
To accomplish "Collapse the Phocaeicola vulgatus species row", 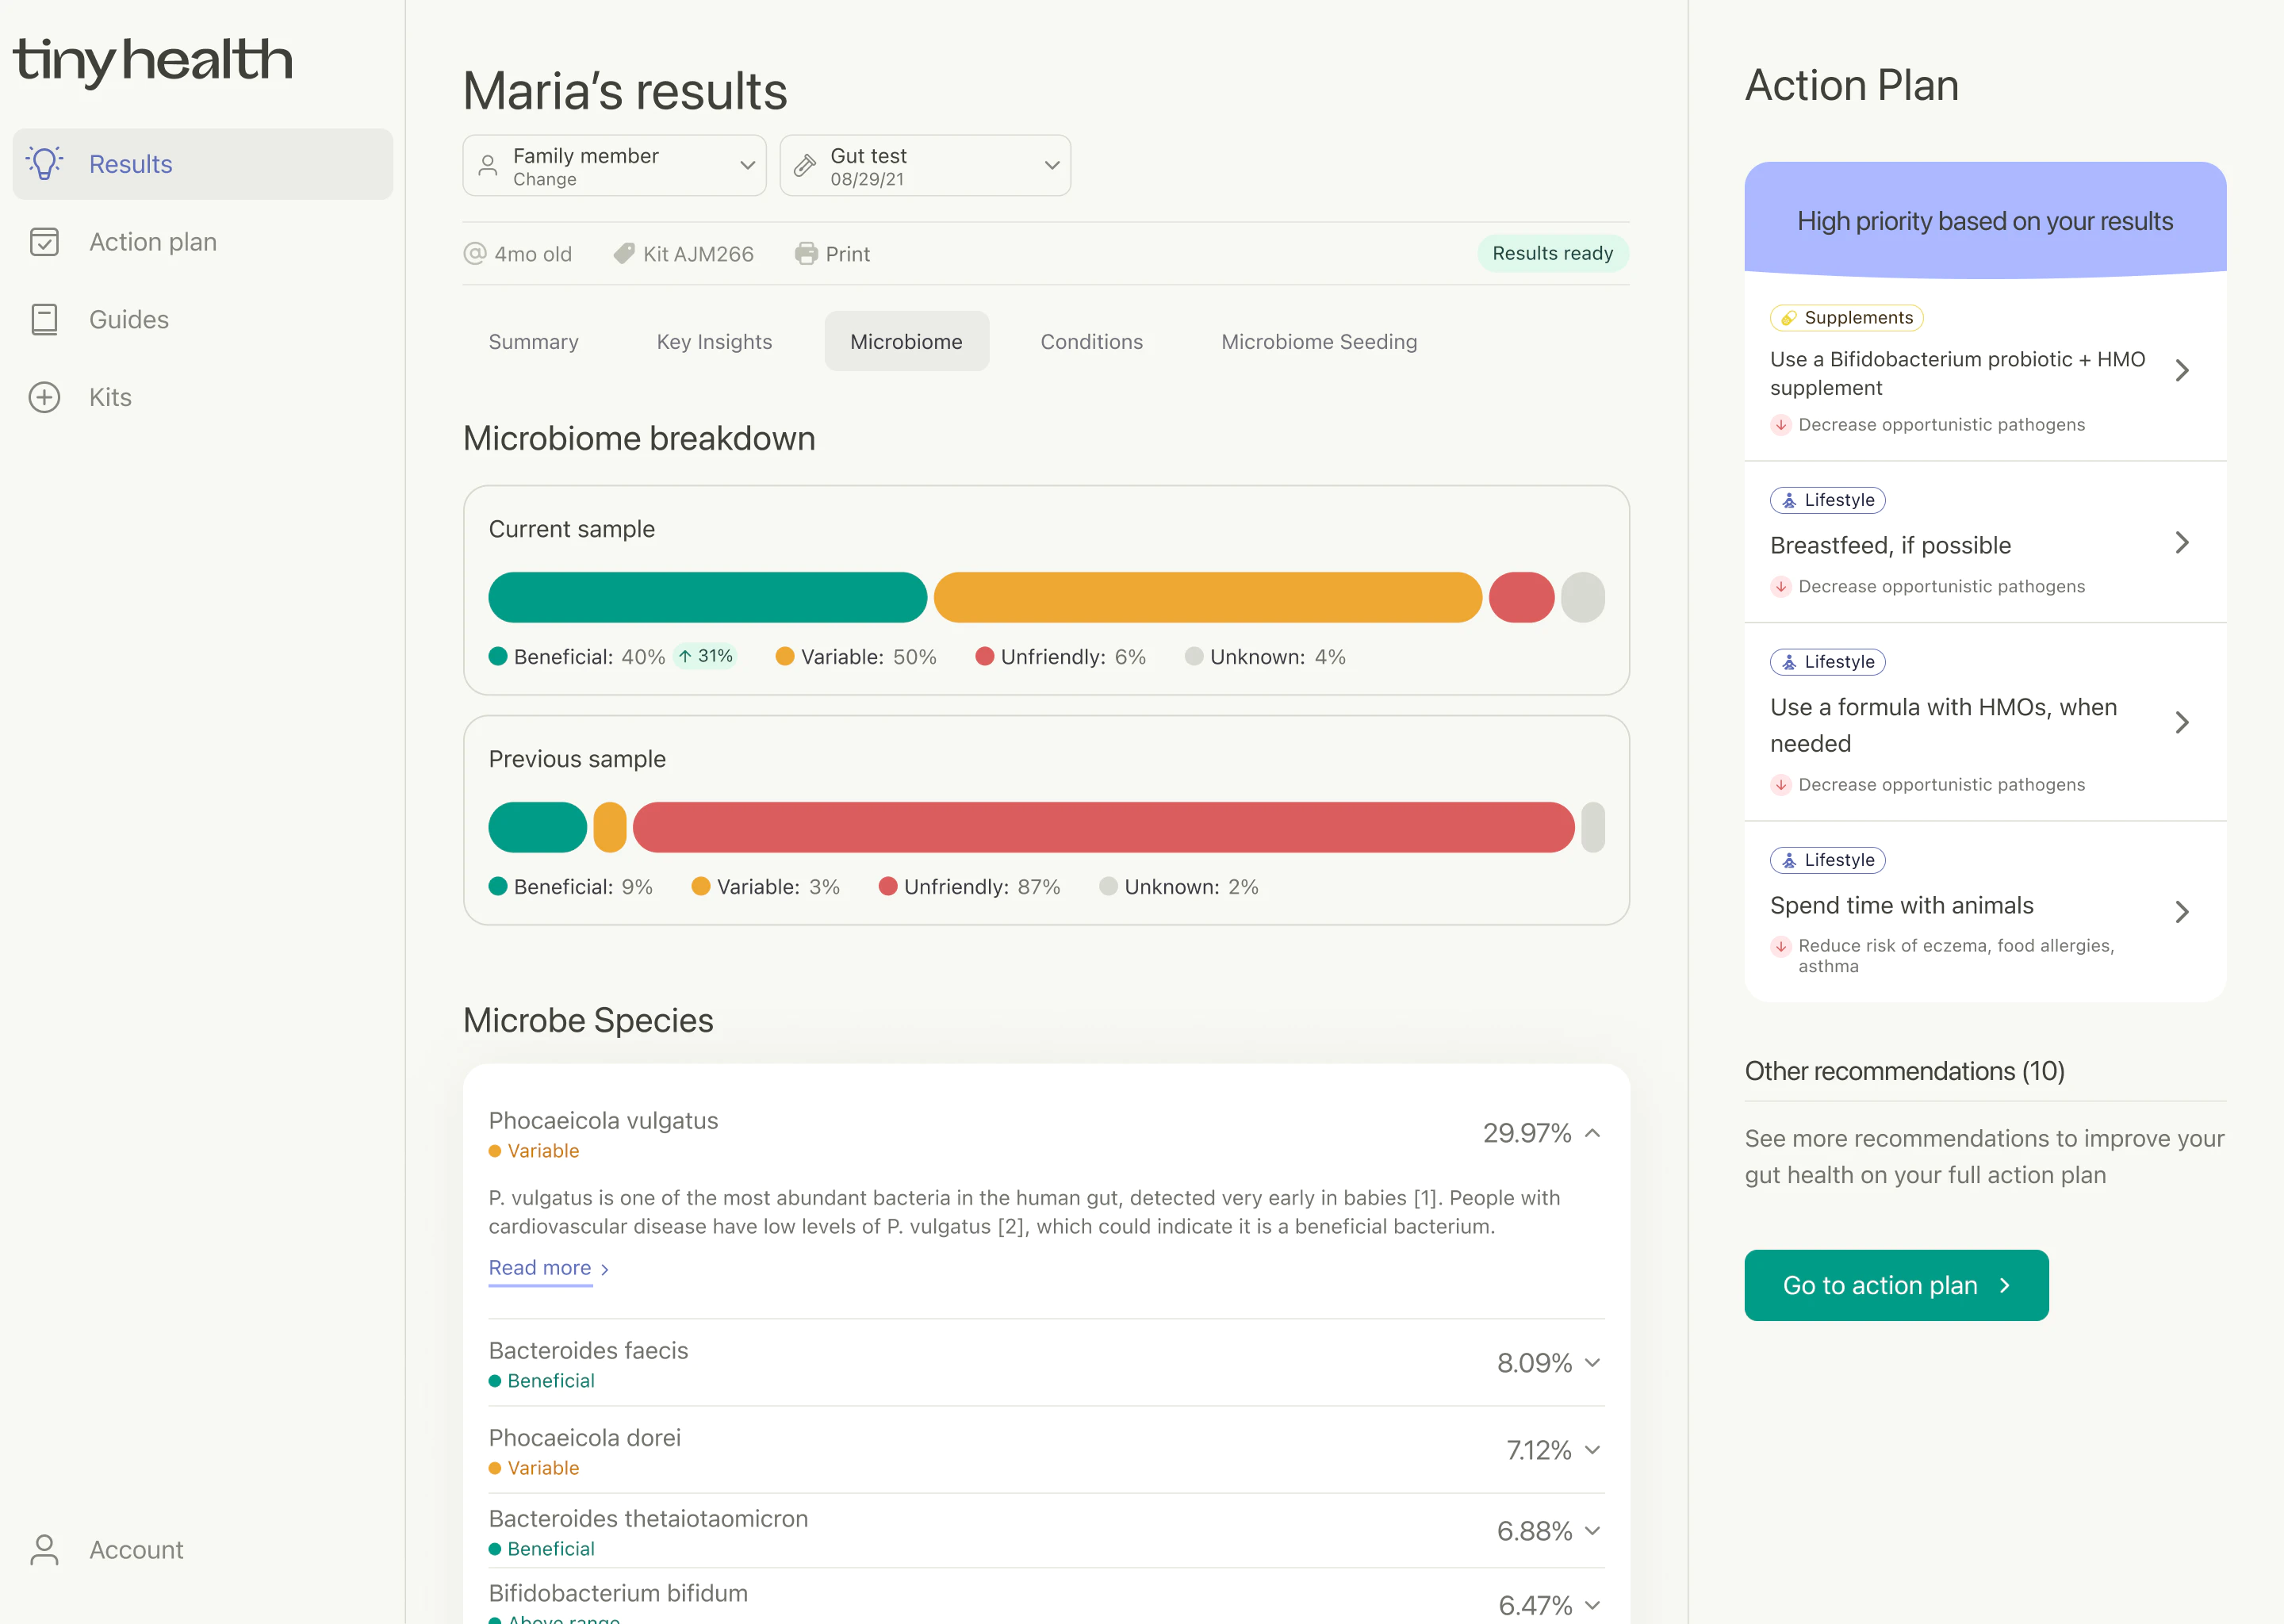I will (x=1593, y=1133).
